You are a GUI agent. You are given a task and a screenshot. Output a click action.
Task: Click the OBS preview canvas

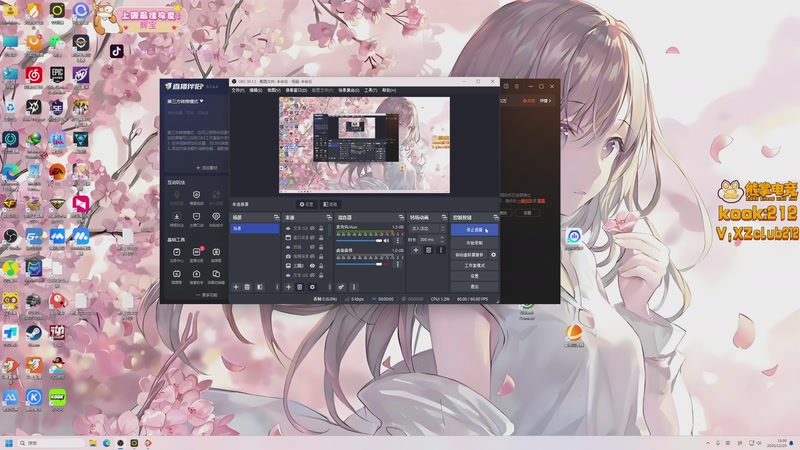(364, 145)
